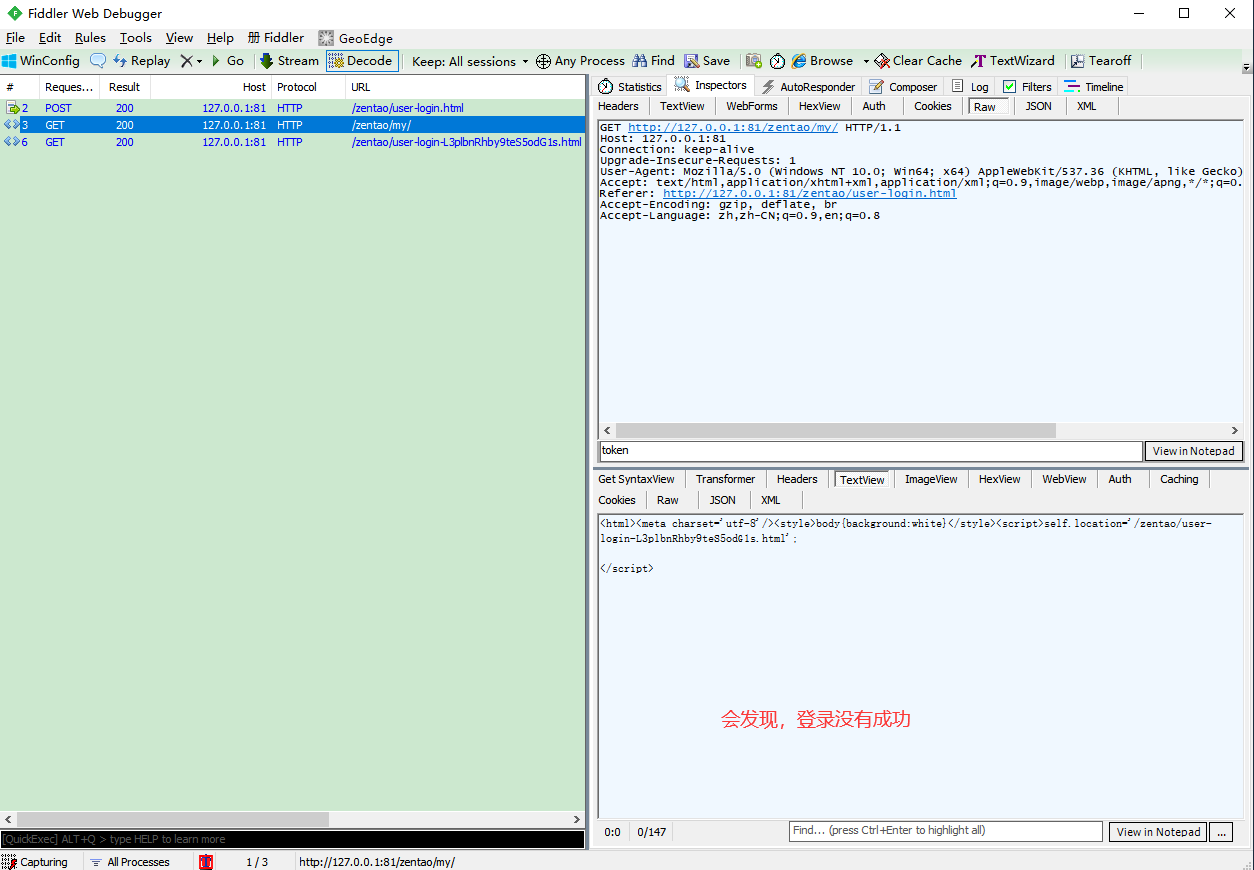1254x870 pixels.
Task: Click Clear Cache button
Action: (918, 61)
